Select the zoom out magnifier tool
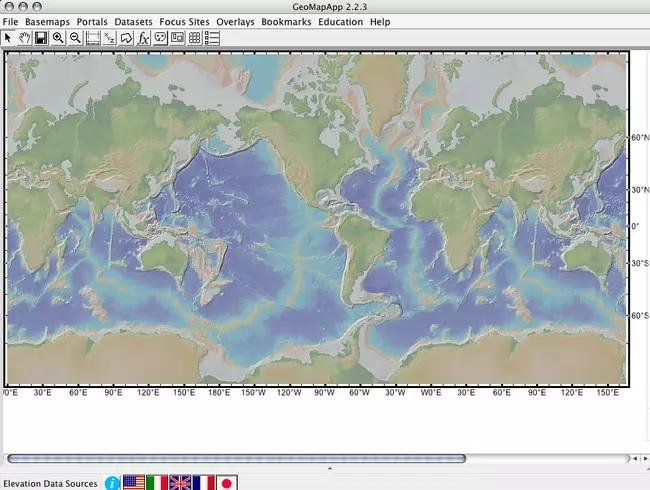 click(75, 38)
